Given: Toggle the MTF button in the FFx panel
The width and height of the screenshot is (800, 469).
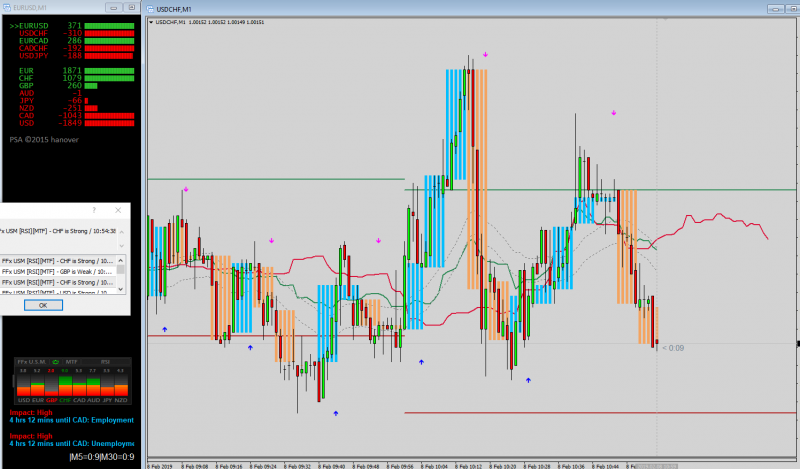Looking at the screenshot, I should (71, 362).
